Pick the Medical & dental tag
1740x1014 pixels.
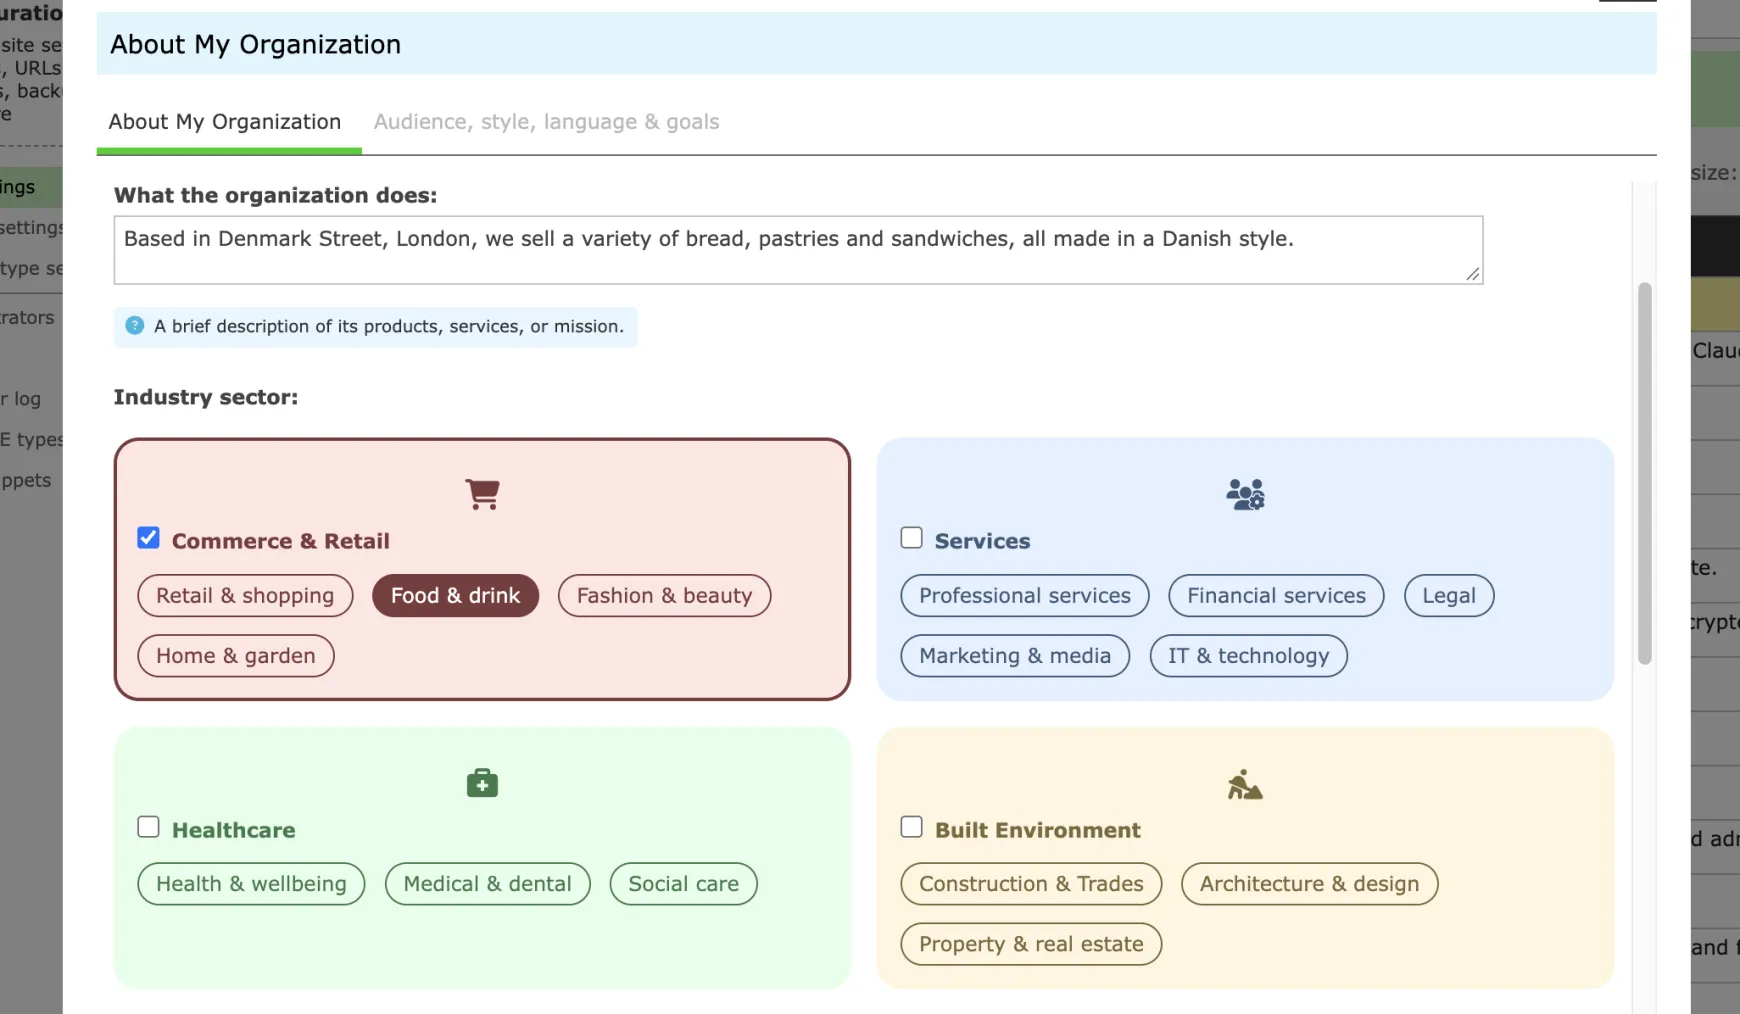pyautogui.click(x=487, y=884)
